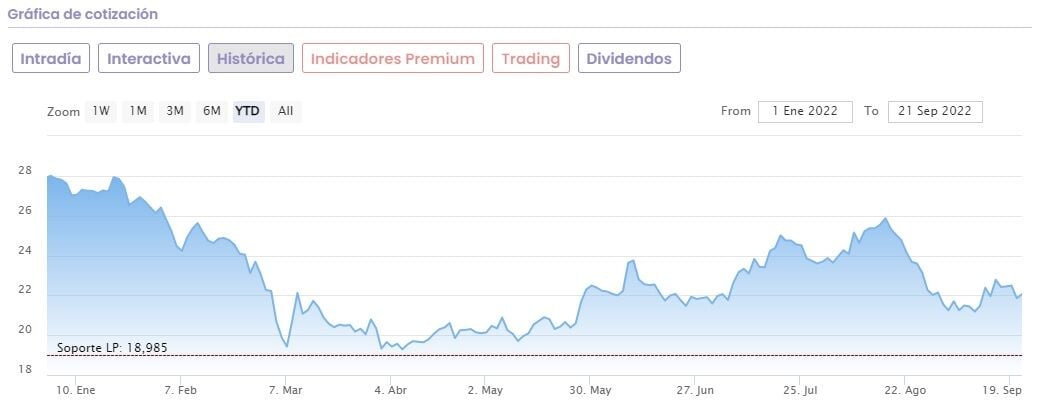The height and width of the screenshot is (409, 1039).
Task: Go to the Trading tab
Action: click(530, 58)
